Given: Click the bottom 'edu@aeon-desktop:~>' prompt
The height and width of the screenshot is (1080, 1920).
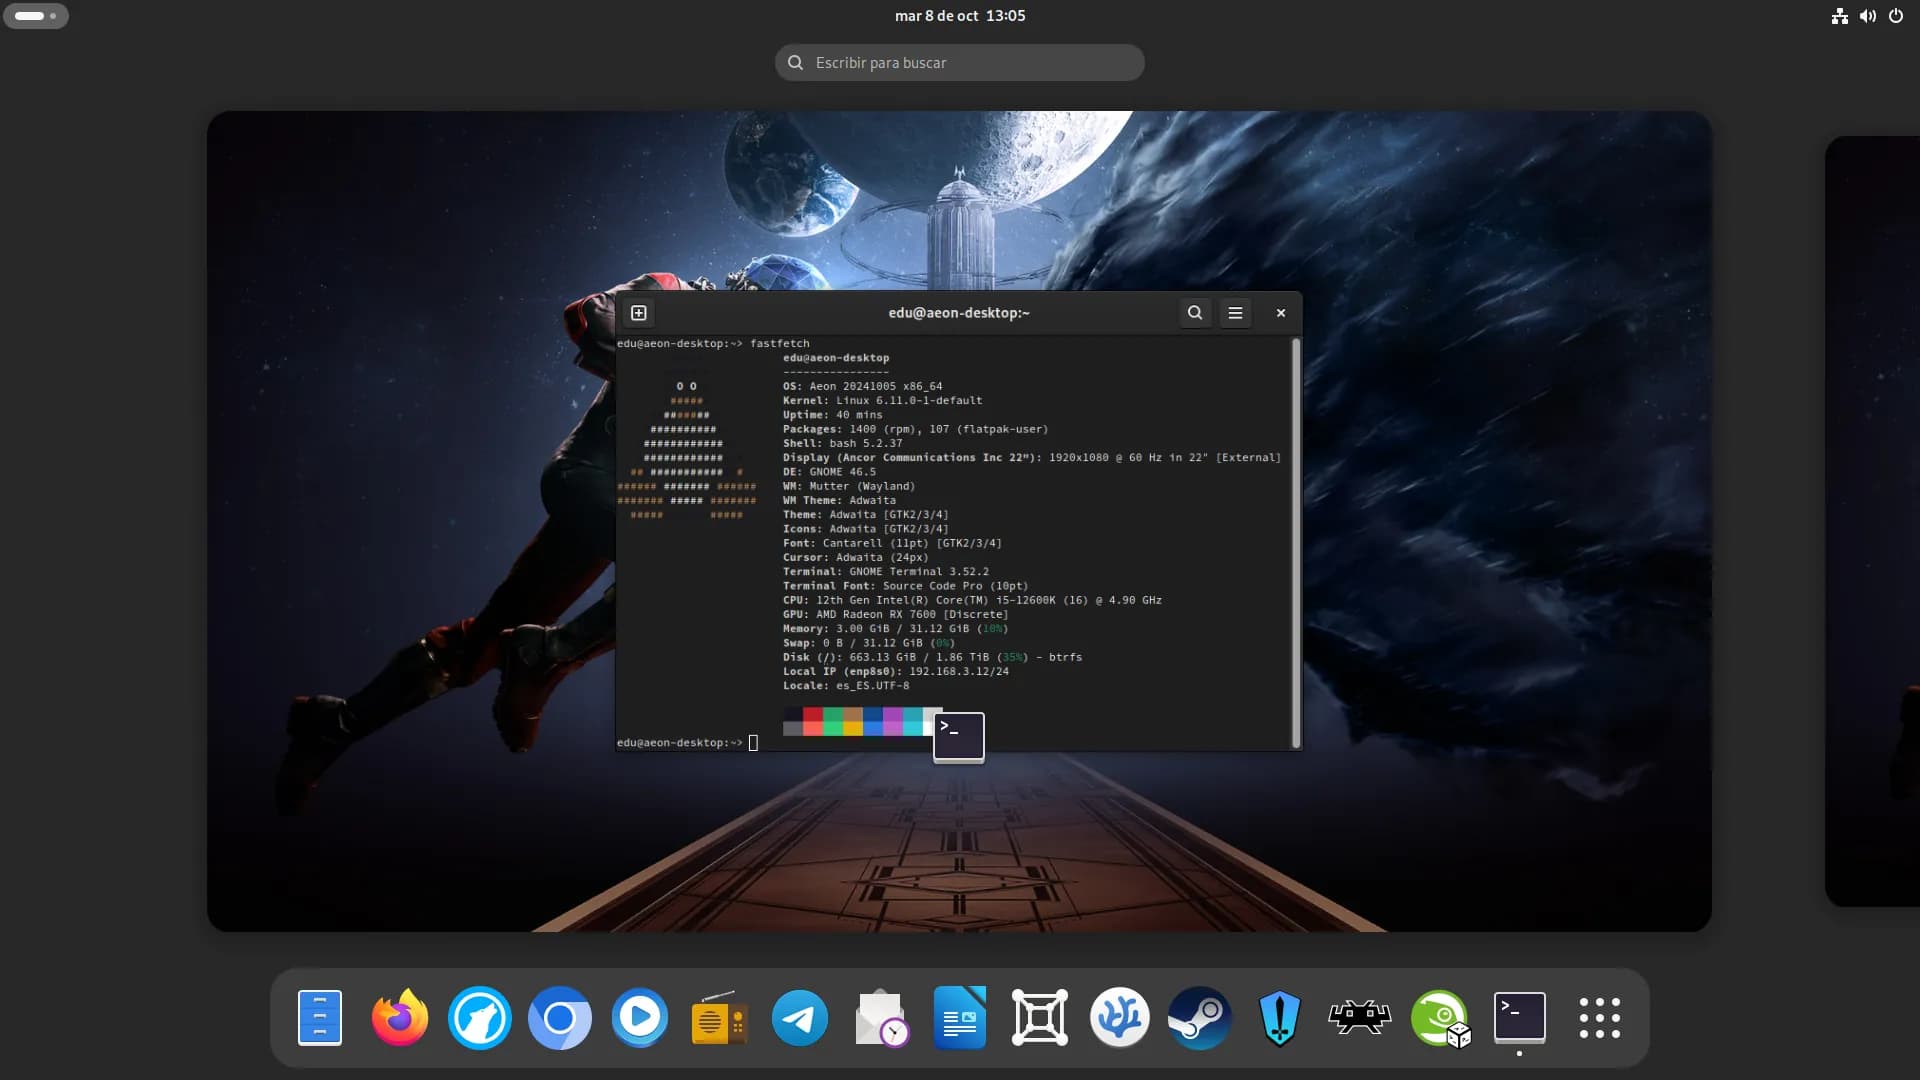Looking at the screenshot, I should coord(680,743).
